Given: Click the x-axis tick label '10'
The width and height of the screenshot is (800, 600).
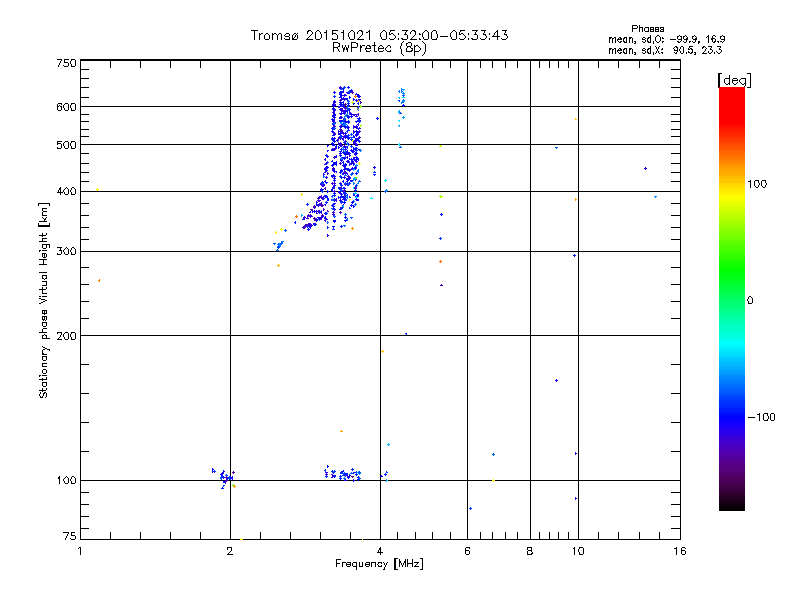Looking at the screenshot, I should tap(578, 551).
